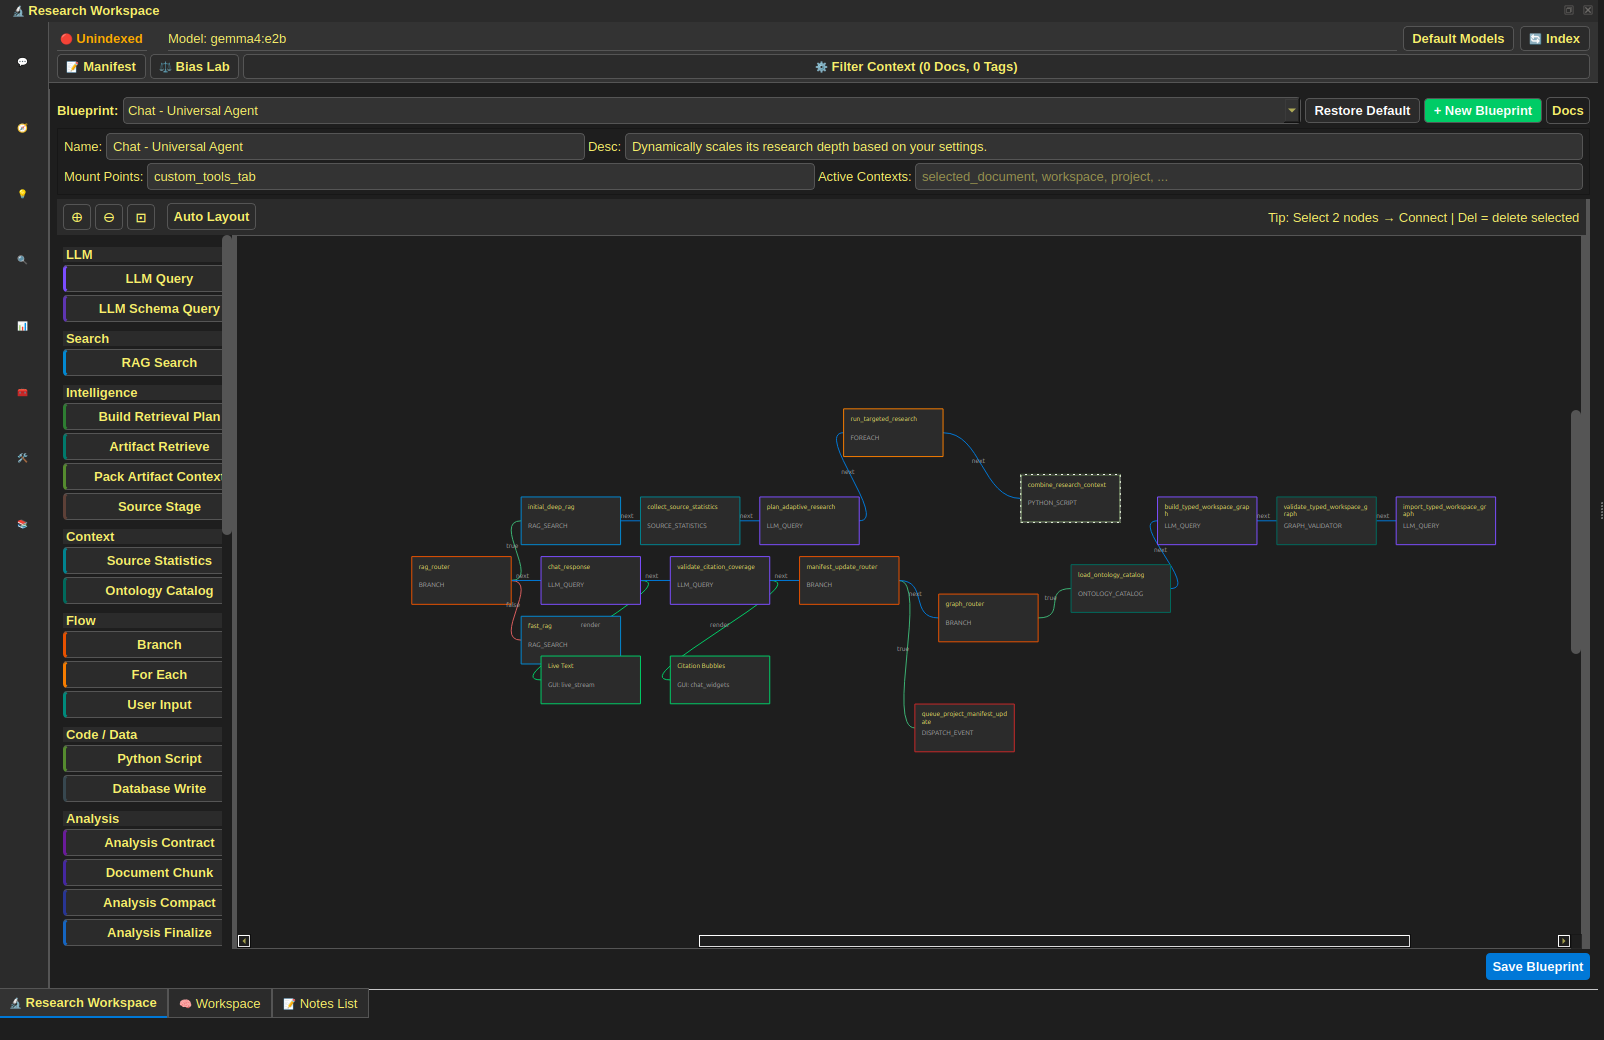Add a User Input node
This screenshot has width=1604, height=1040.
point(144,705)
